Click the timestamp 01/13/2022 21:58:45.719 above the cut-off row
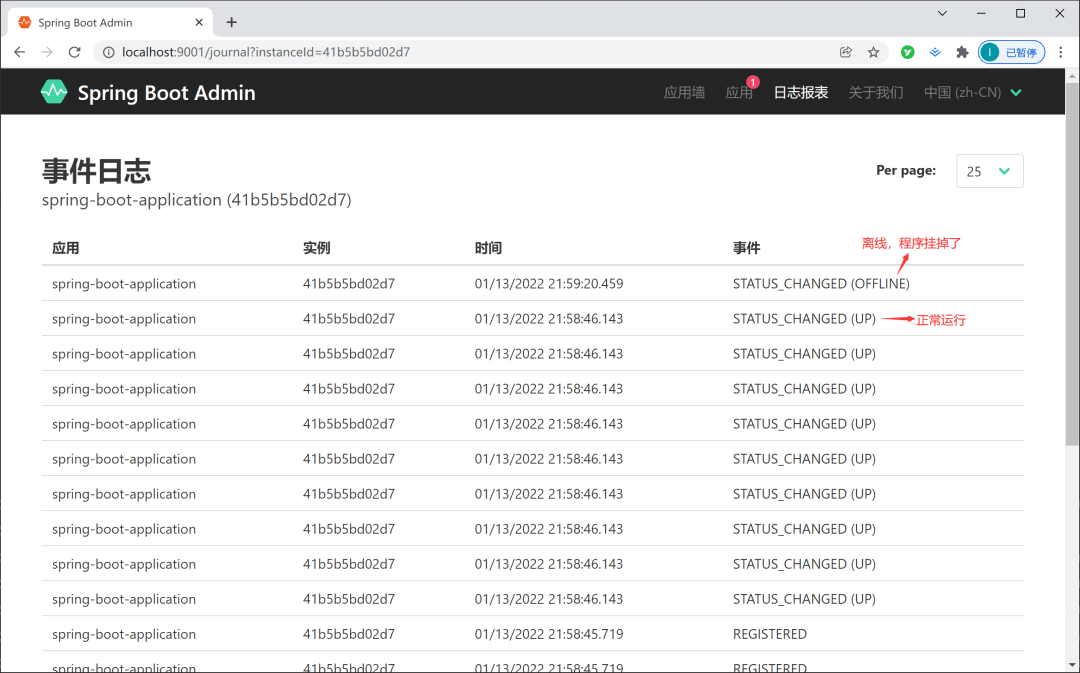Image resolution: width=1080 pixels, height=673 pixels. click(x=549, y=634)
